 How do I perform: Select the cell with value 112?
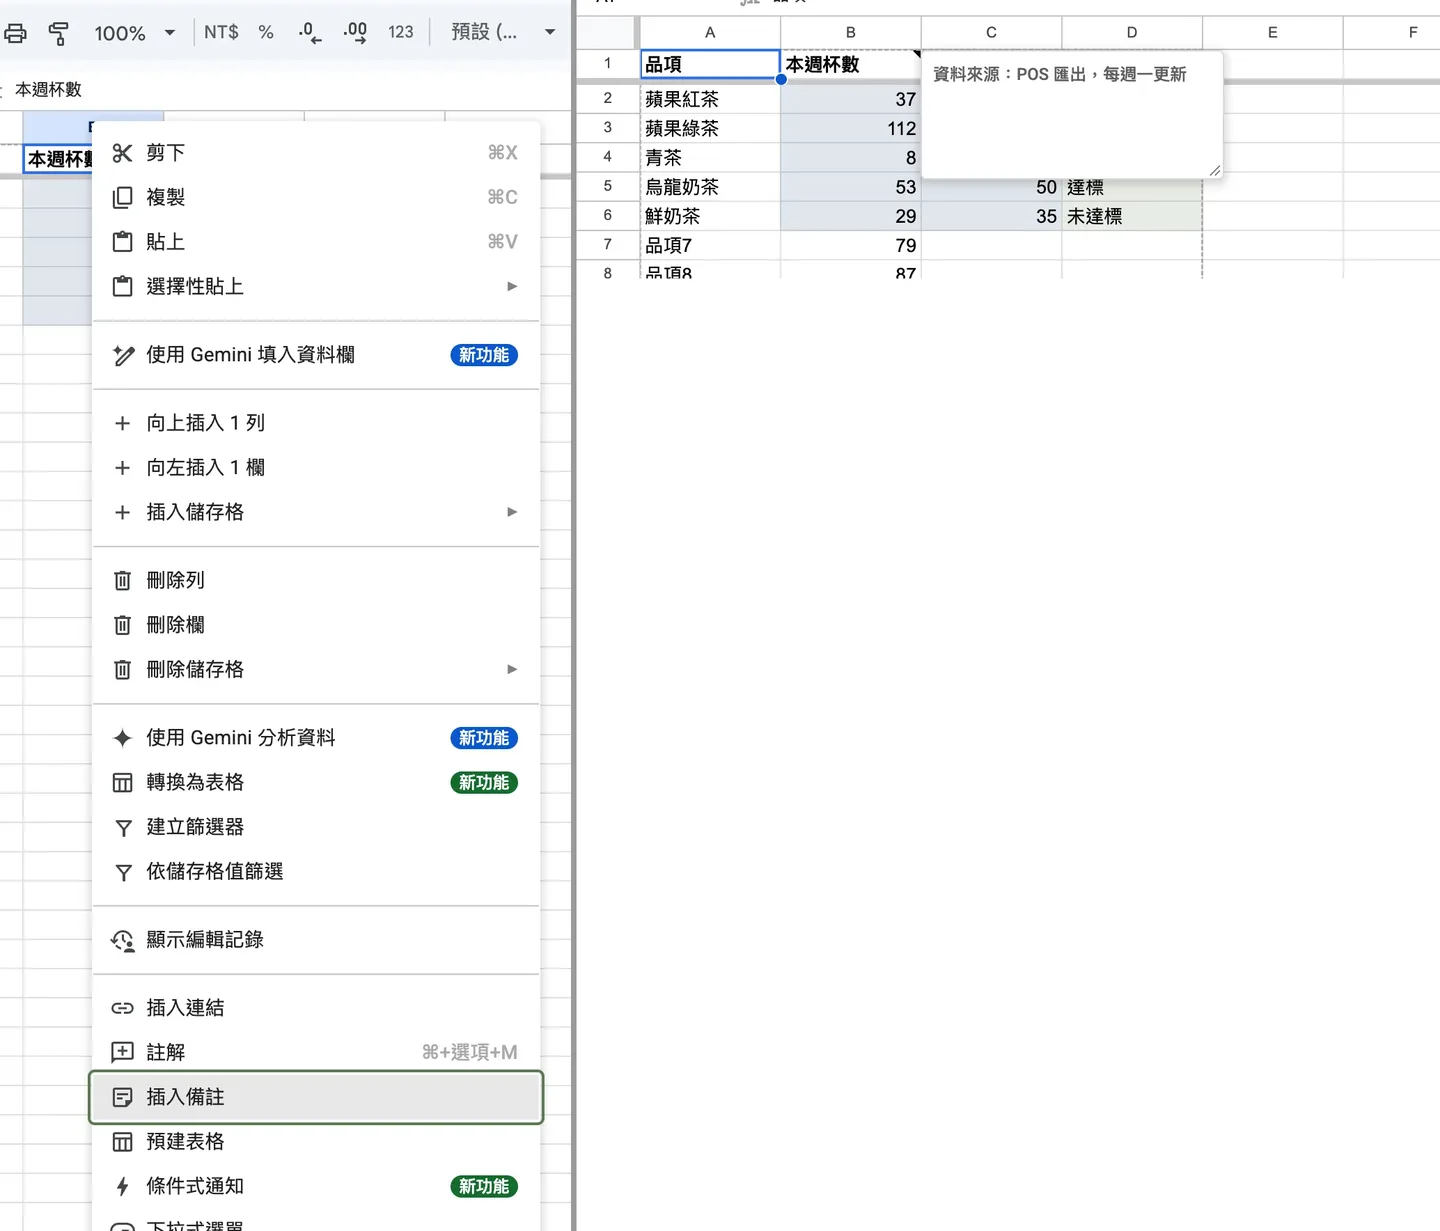[x=850, y=128]
